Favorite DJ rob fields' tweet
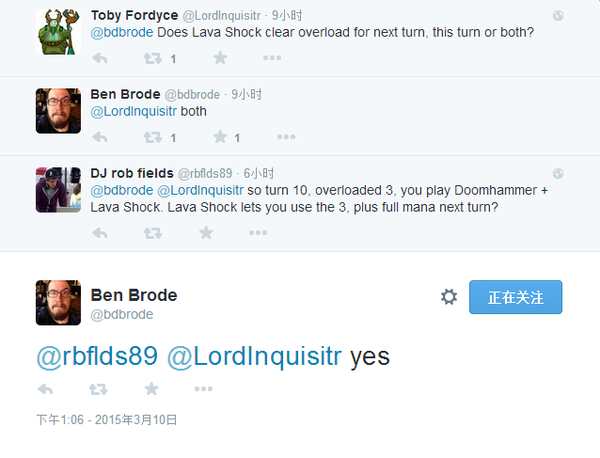Screen dimensions: 600x458 206,233
